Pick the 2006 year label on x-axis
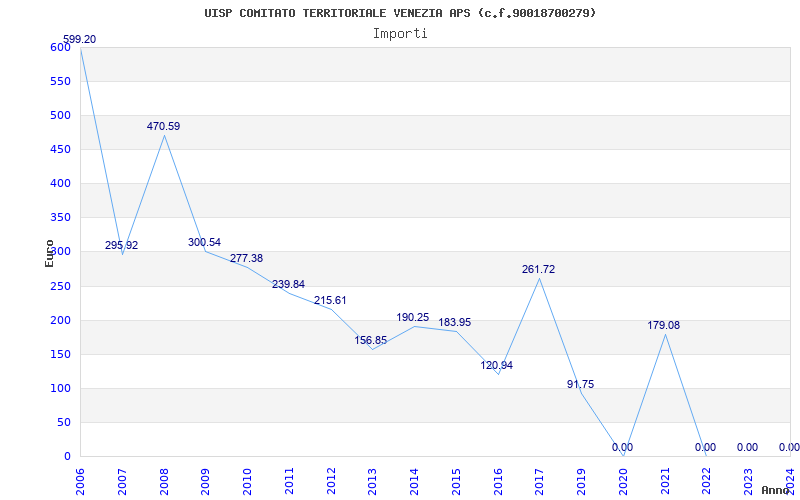 tap(81, 481)
